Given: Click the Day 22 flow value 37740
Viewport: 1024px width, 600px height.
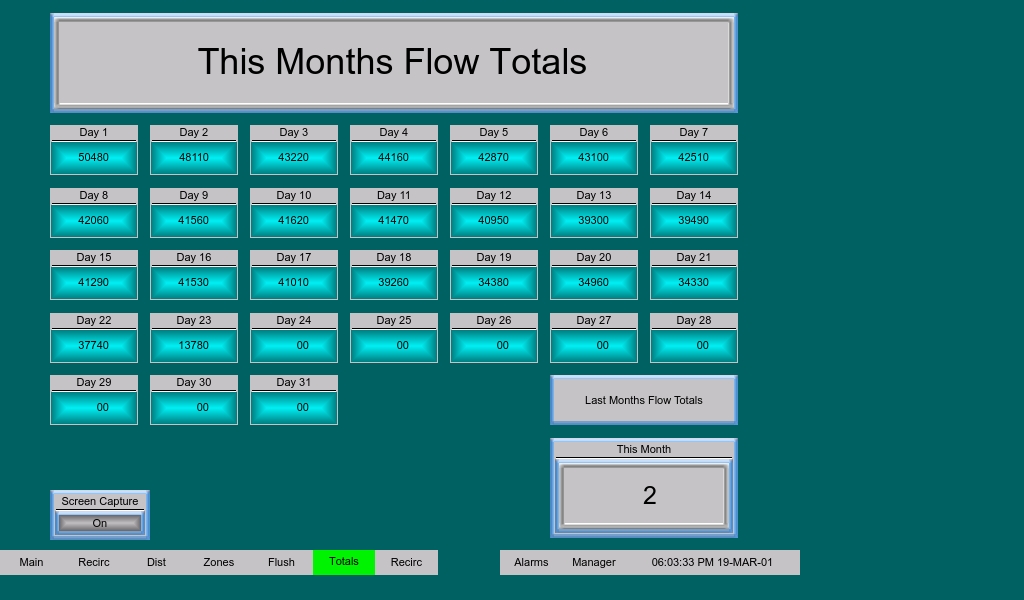Looking at the screenshot, I should click(94, 345).
